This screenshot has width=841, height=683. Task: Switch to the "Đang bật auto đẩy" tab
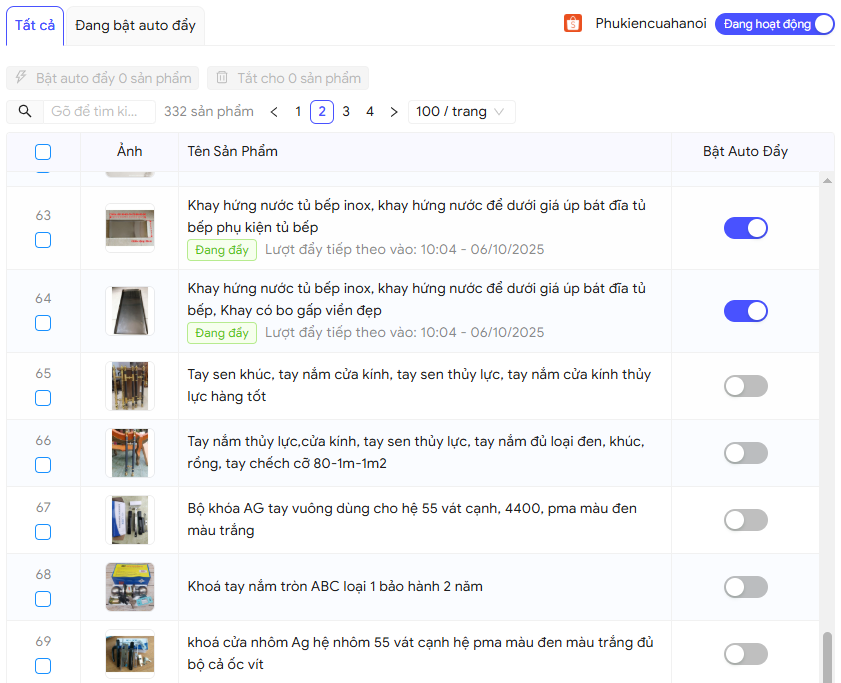click(x=135, y=25)
